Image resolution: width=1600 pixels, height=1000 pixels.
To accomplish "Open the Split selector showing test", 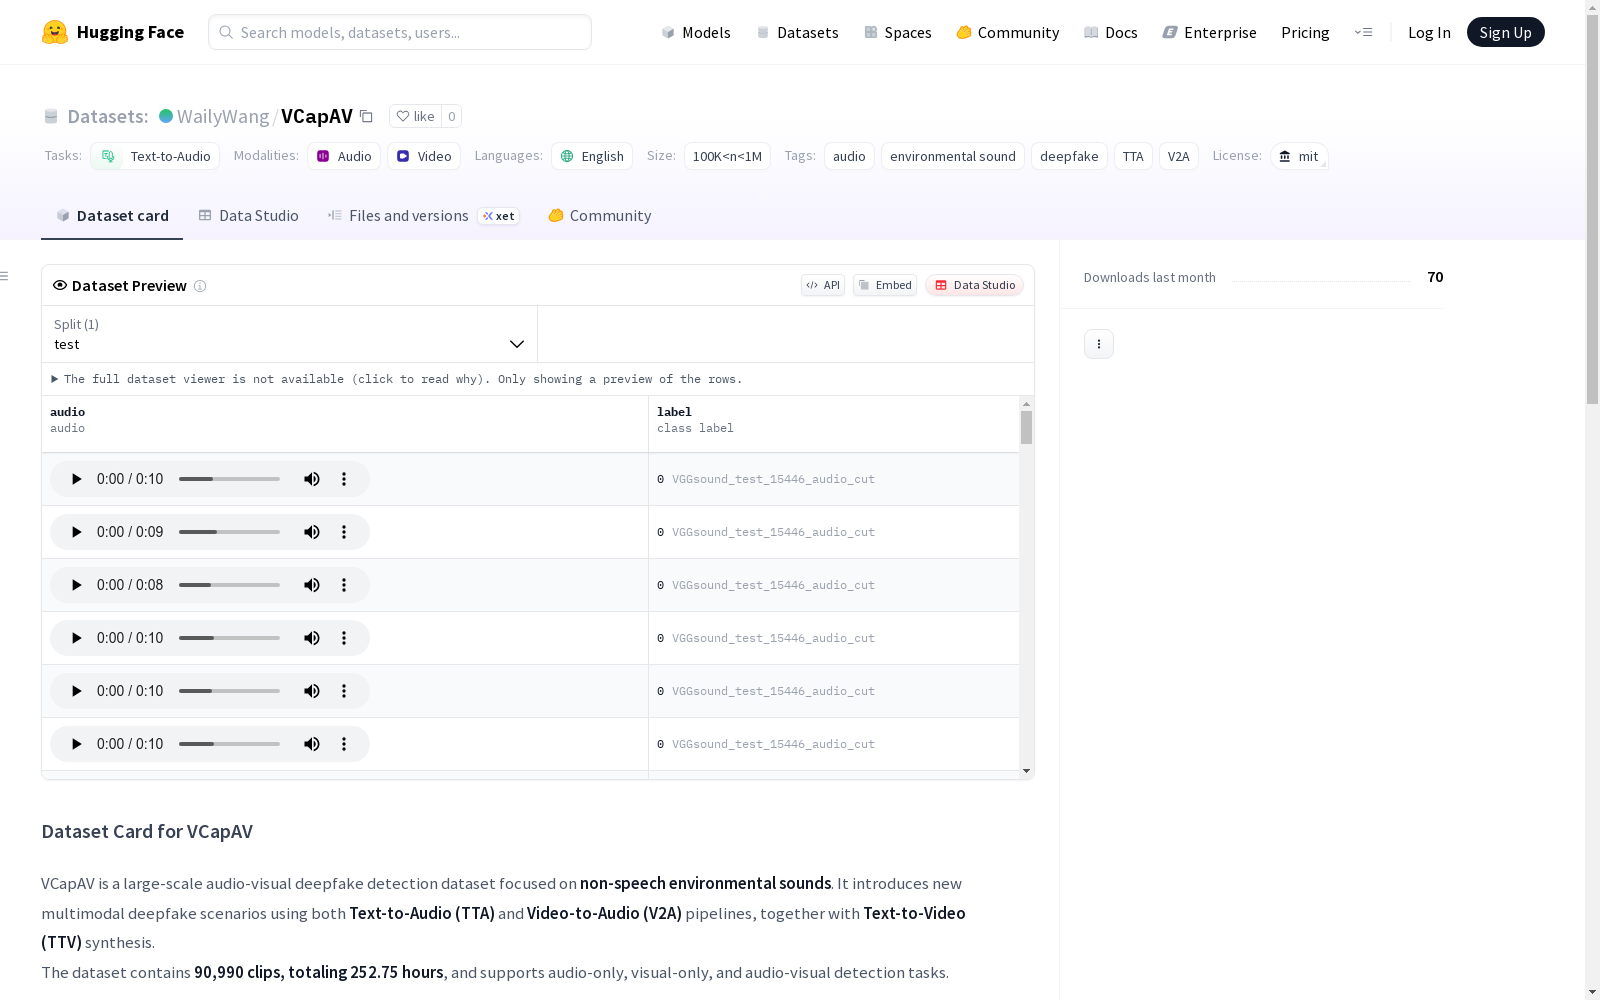I will (290, 334).
